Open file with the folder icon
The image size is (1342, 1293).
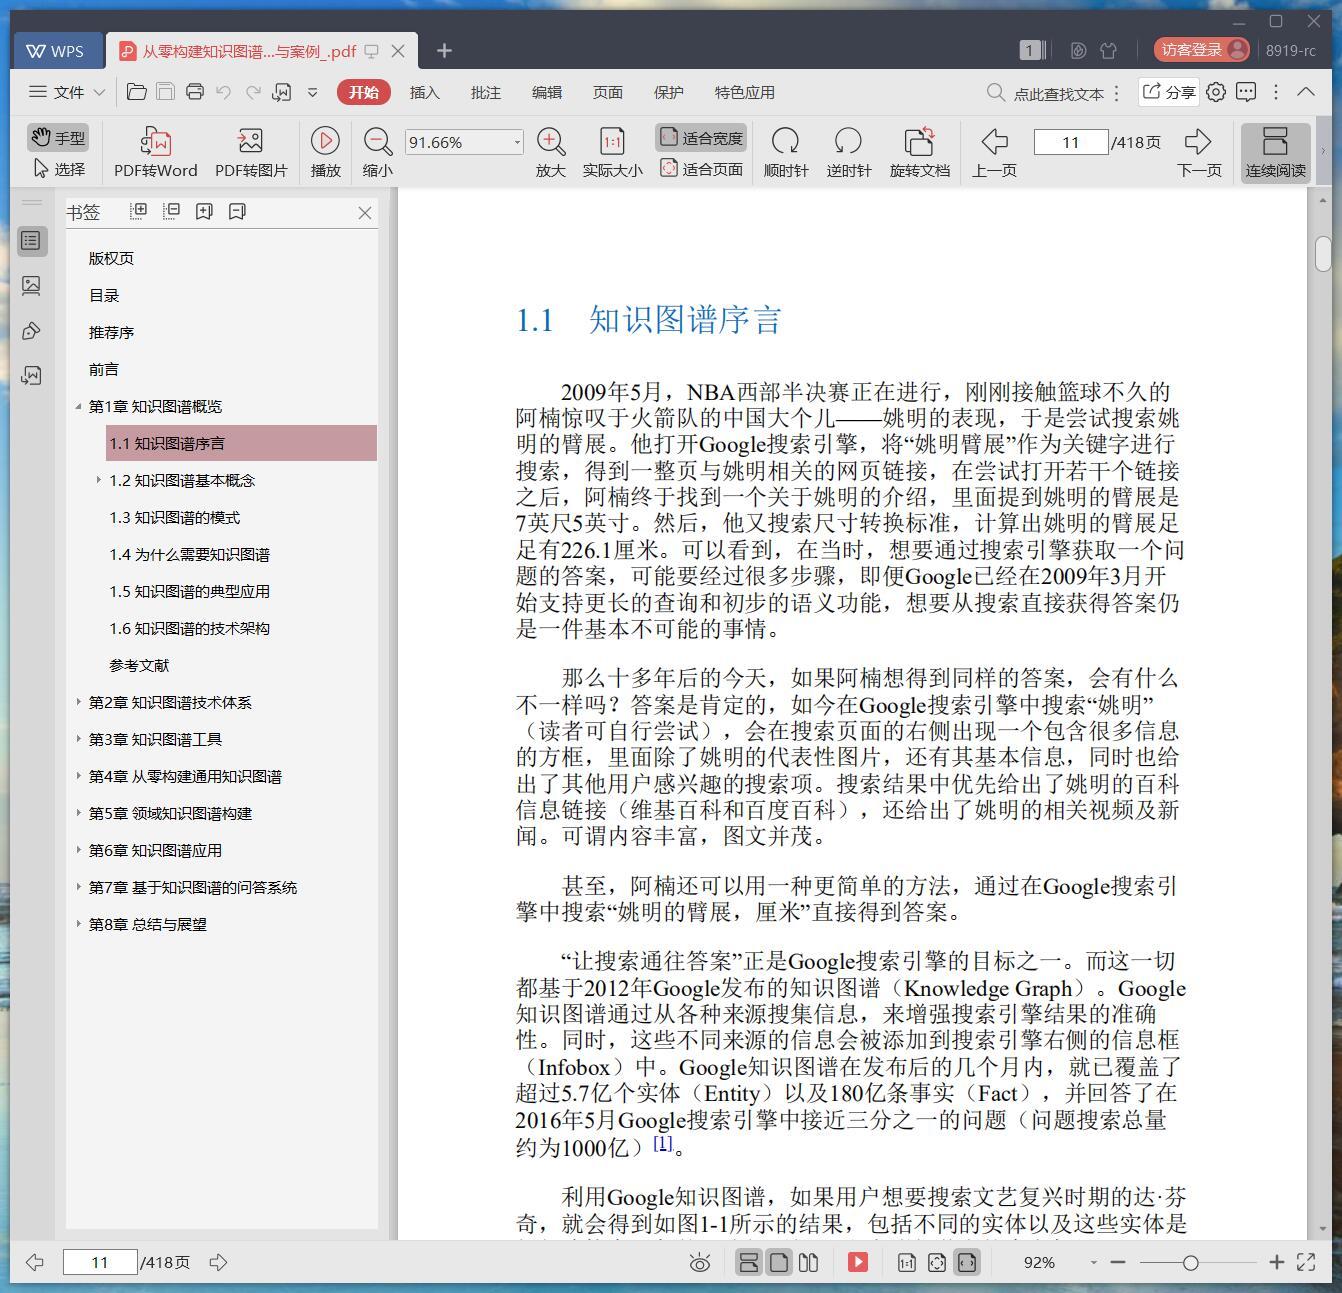tap(137, 92)
